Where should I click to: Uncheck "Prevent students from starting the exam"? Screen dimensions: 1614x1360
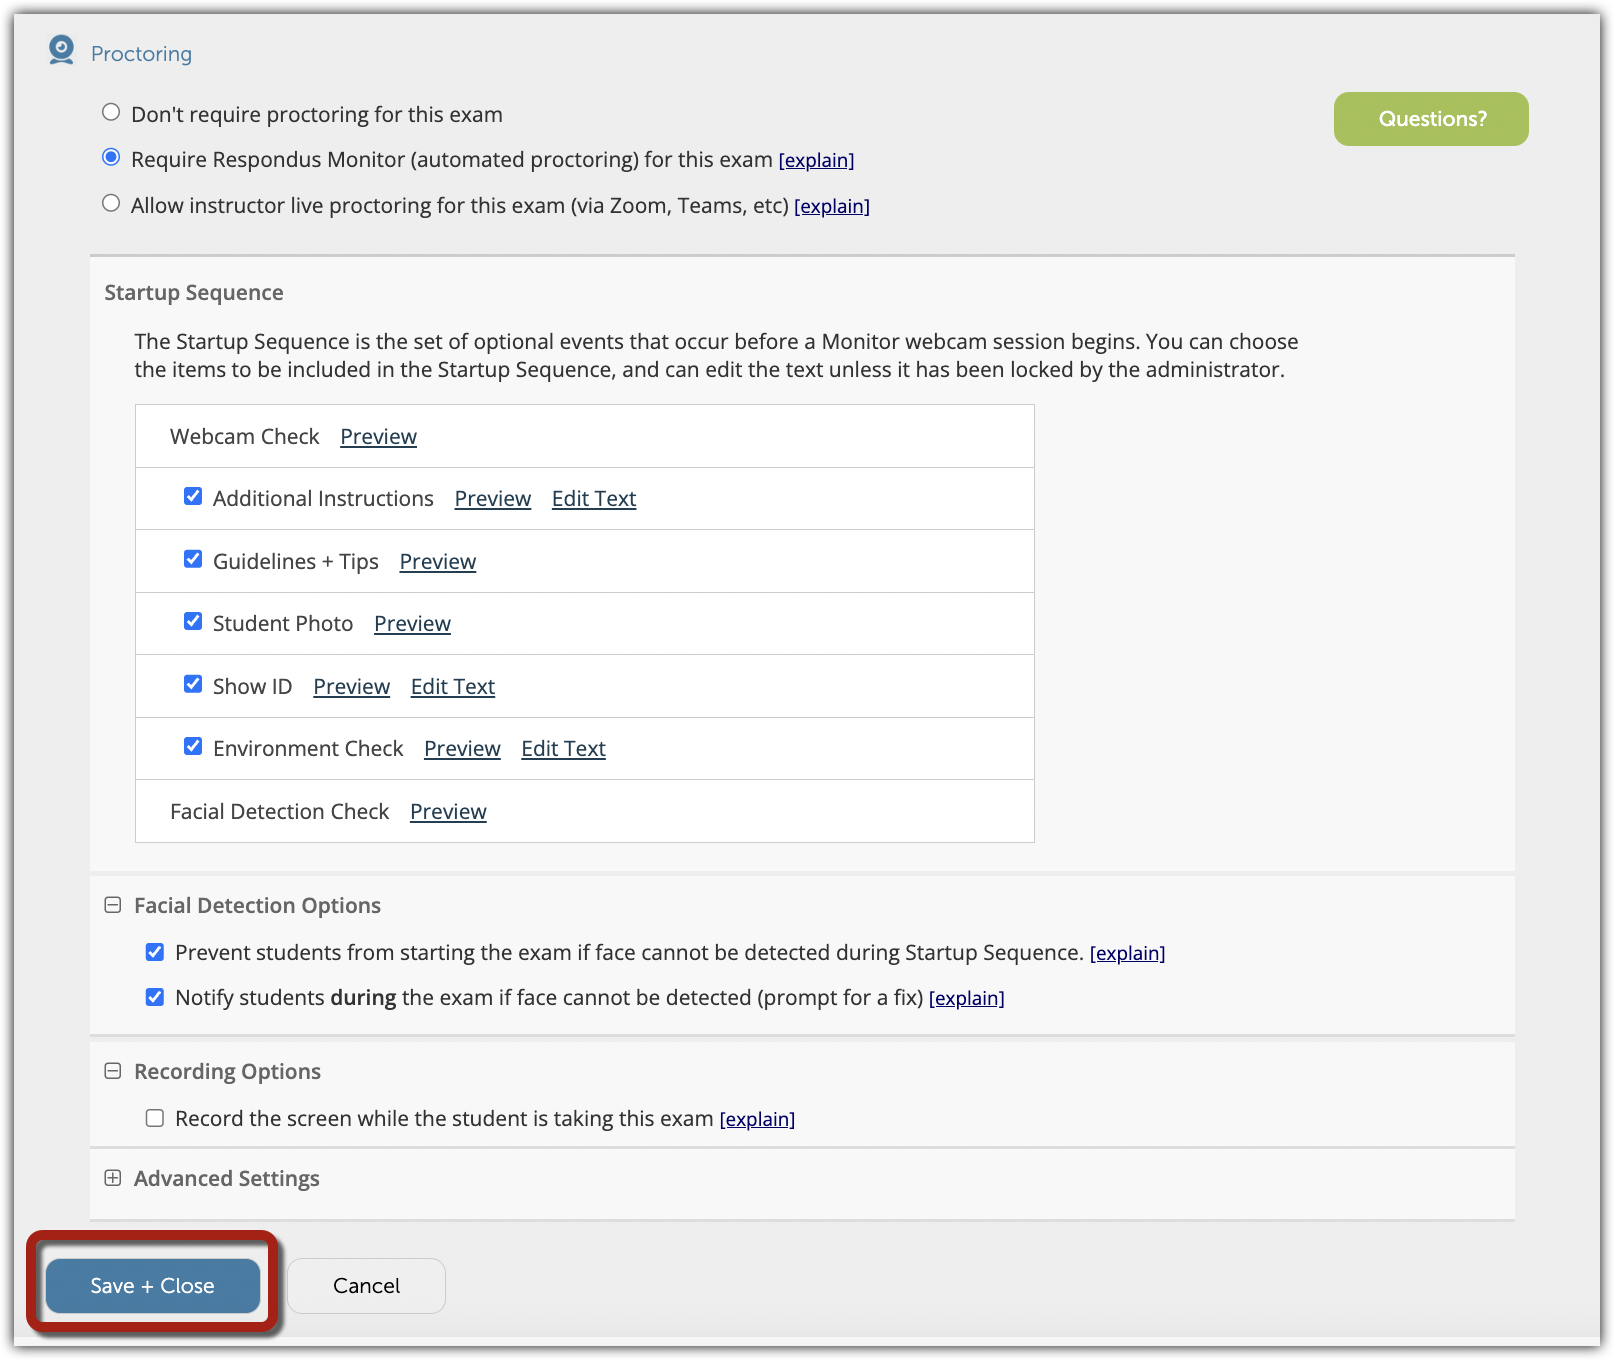[x=155, y=950]
